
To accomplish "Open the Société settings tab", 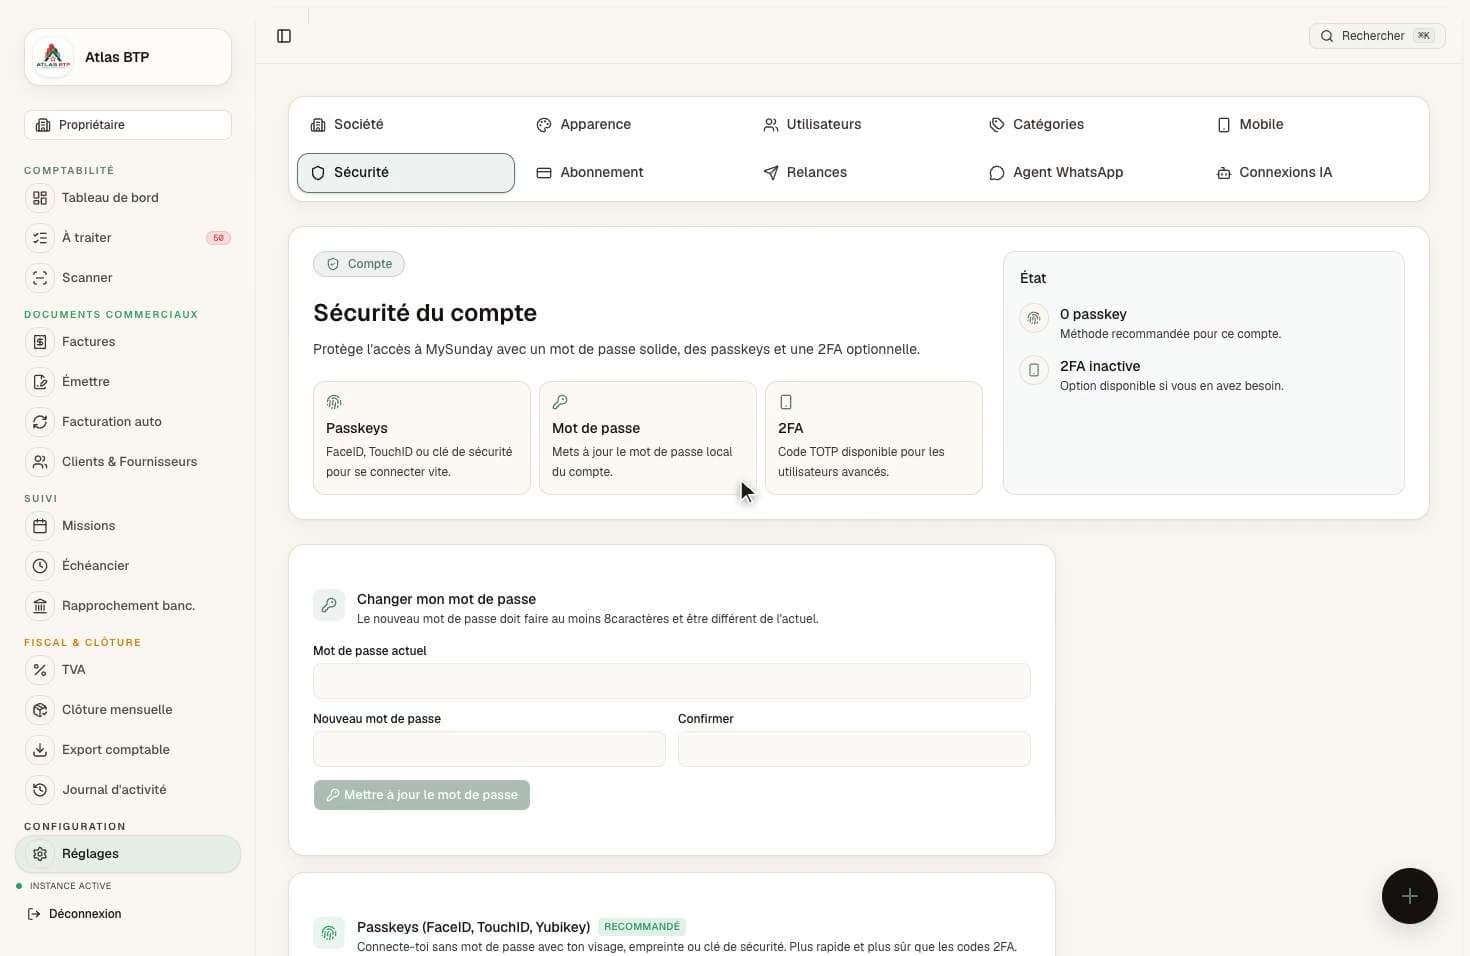I will point(406,125).
